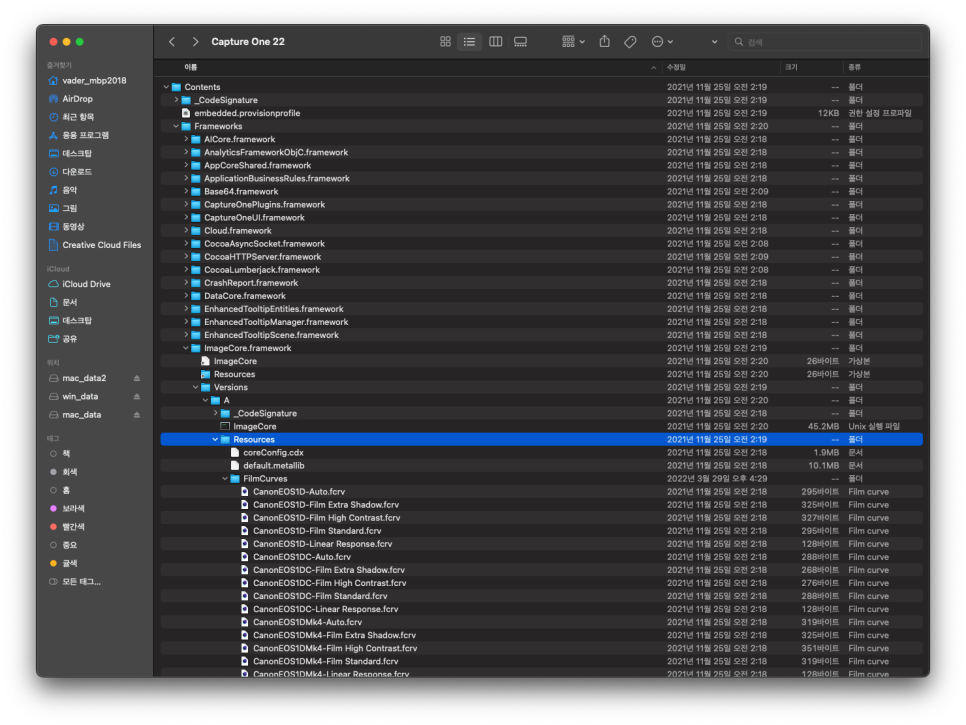The width and height of the screenshot is (966, 725).
Task: Select the Base64.framework row
Action: click(542, 192)
